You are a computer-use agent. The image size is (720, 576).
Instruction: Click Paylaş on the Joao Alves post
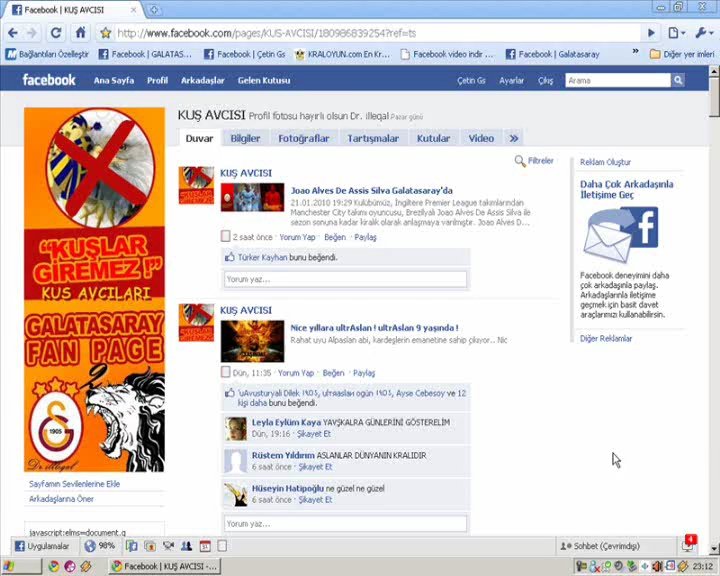366,237
